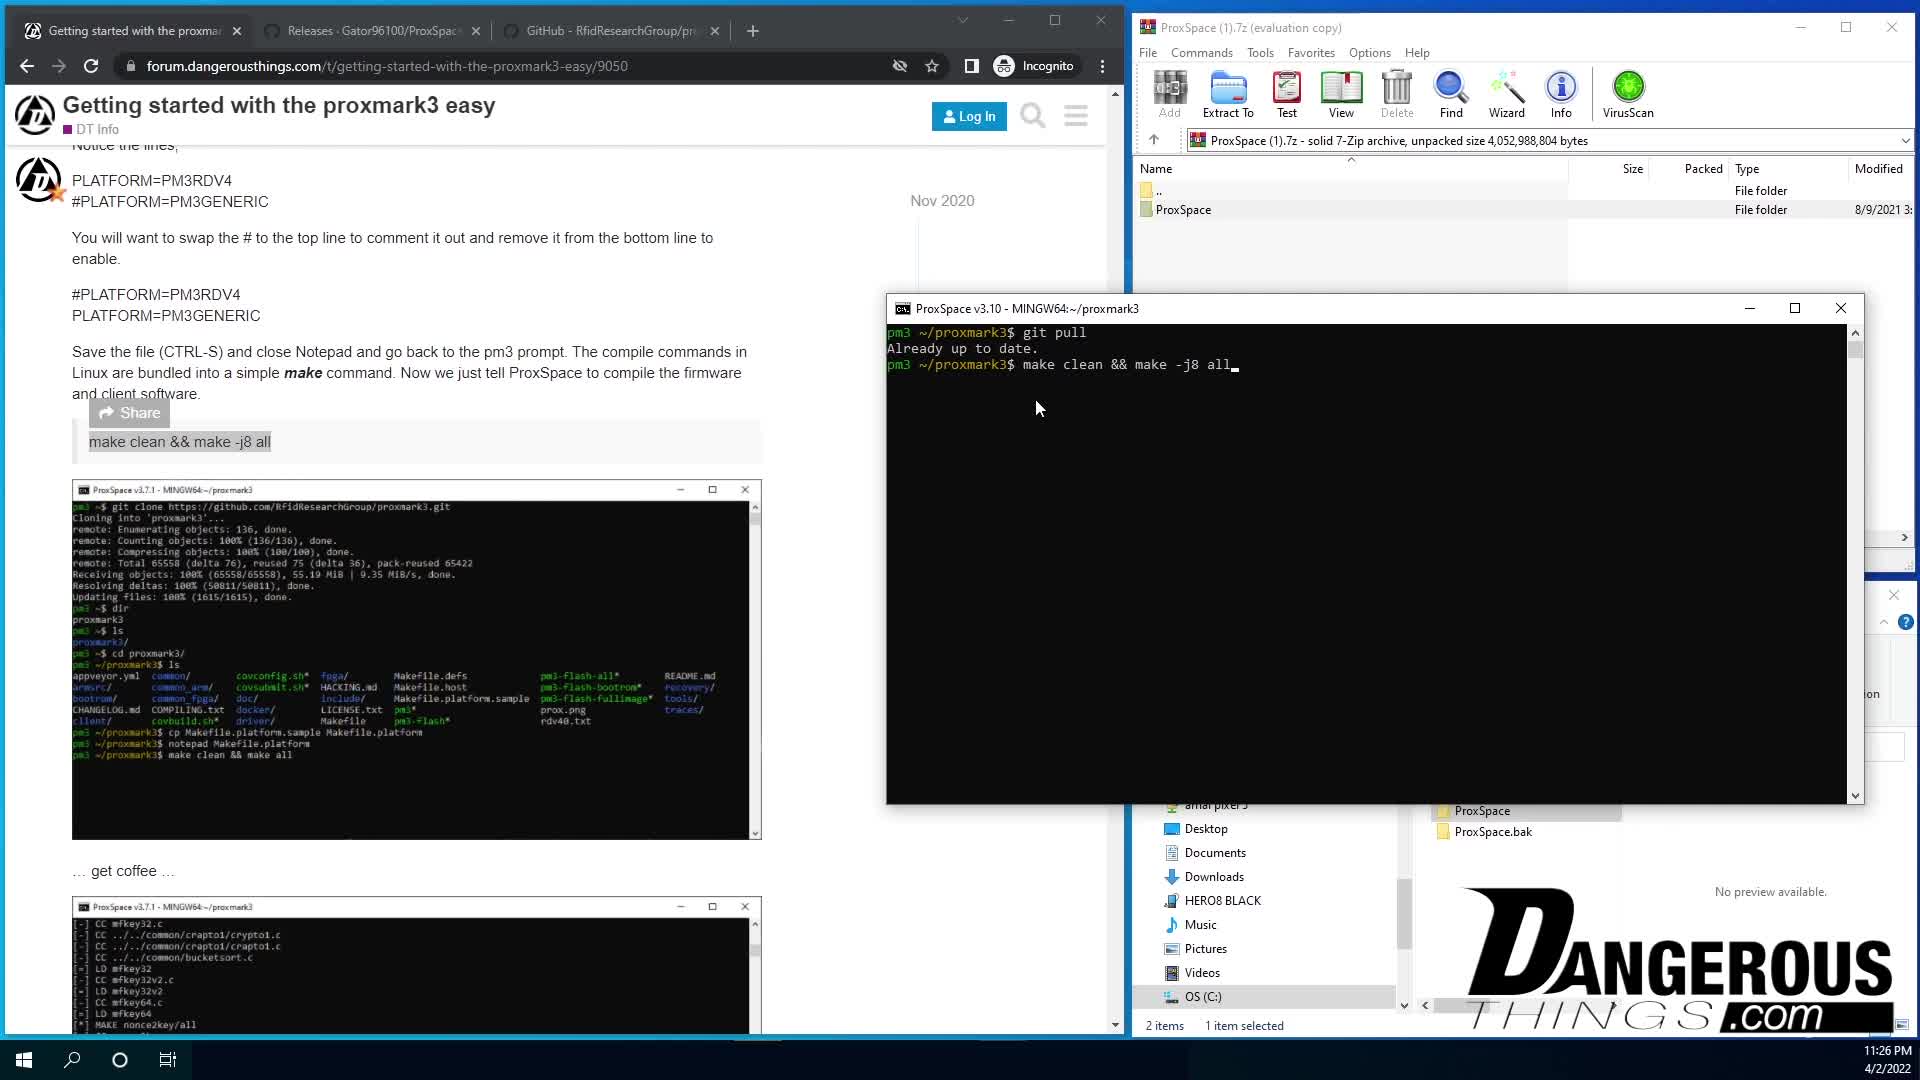Start the VirusScan tool in WinRAR
Viewport: 1920px width, 1080px height.
(x=1628, y=94)
